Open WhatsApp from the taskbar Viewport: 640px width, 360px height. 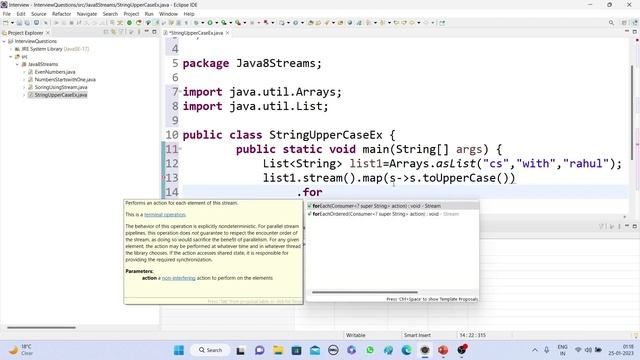point(370,350)
